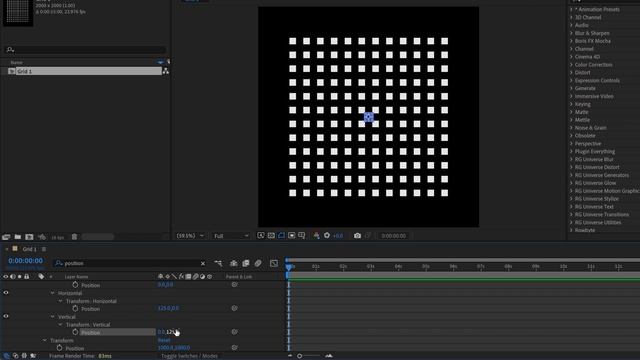Toggle Region of Interest in viewer

tap(291, 236)
